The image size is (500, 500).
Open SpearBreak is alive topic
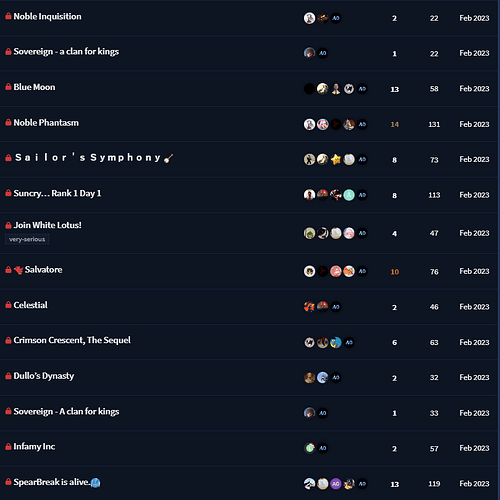(57, 482)
